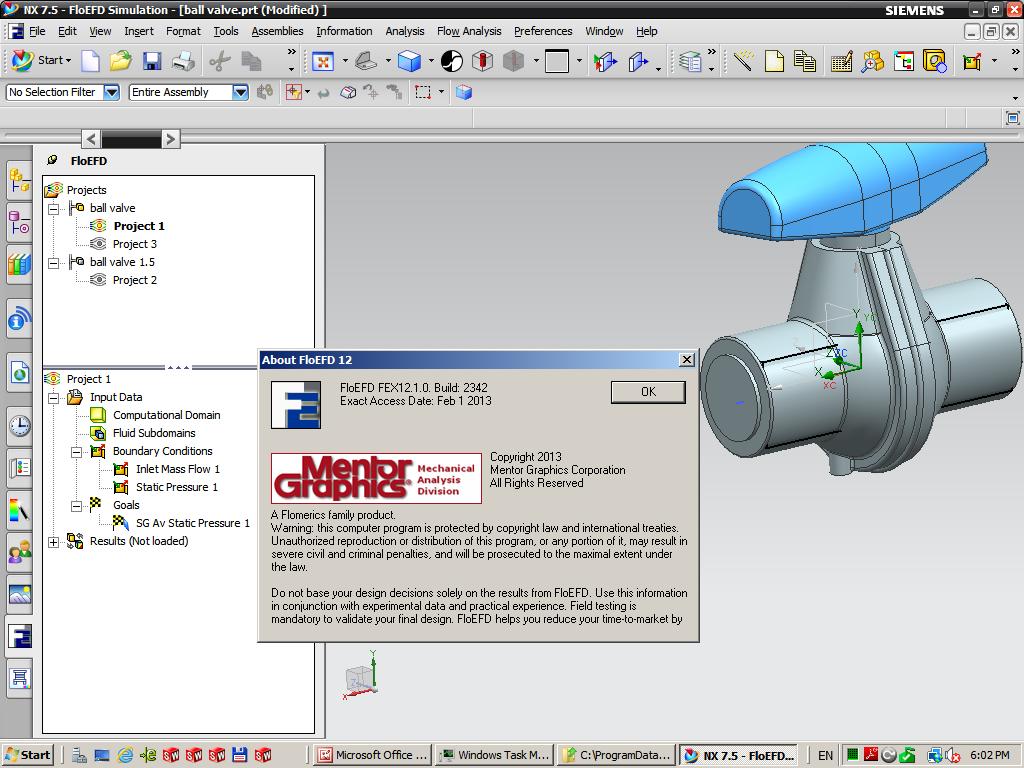Open the Entire Assembly dropdown

click(239, 92)
